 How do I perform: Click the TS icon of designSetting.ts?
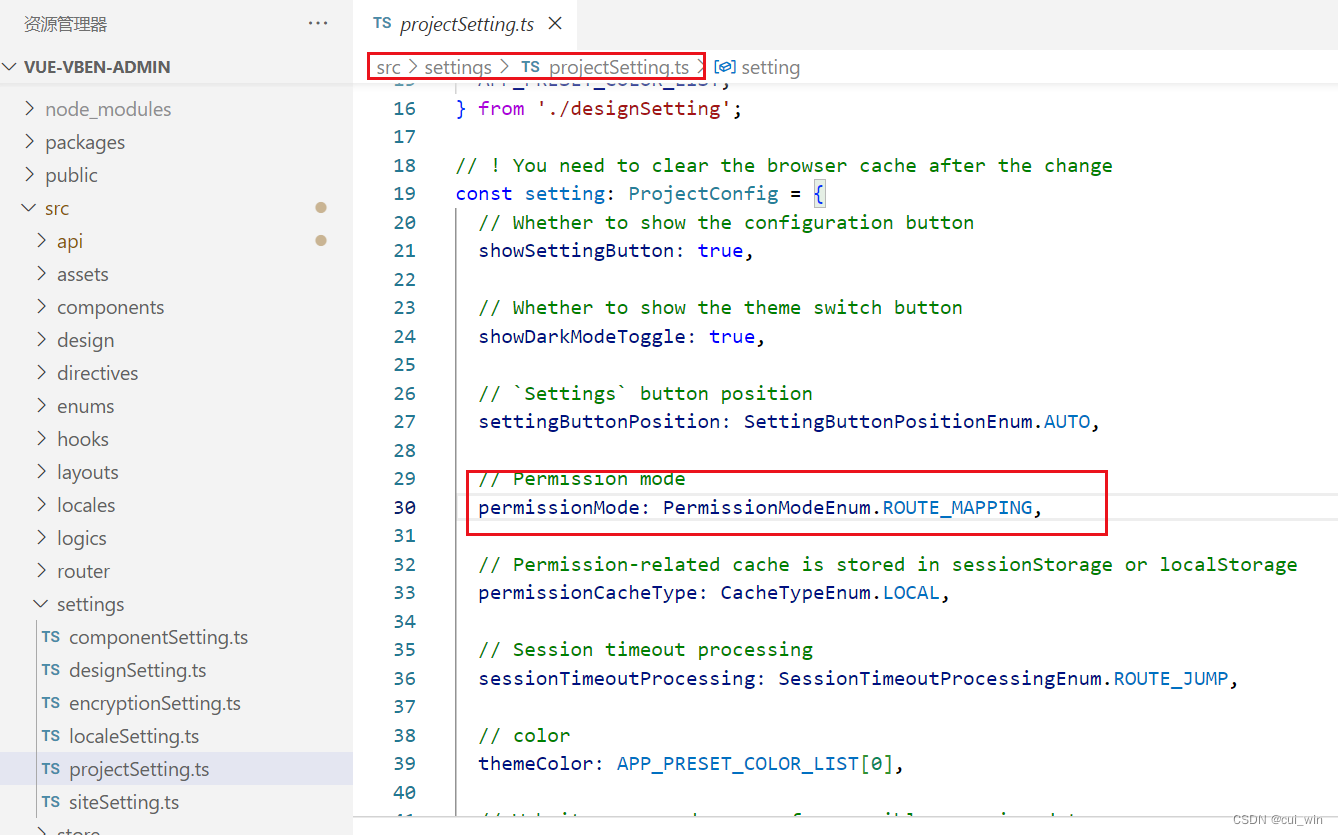pos(51,670)
